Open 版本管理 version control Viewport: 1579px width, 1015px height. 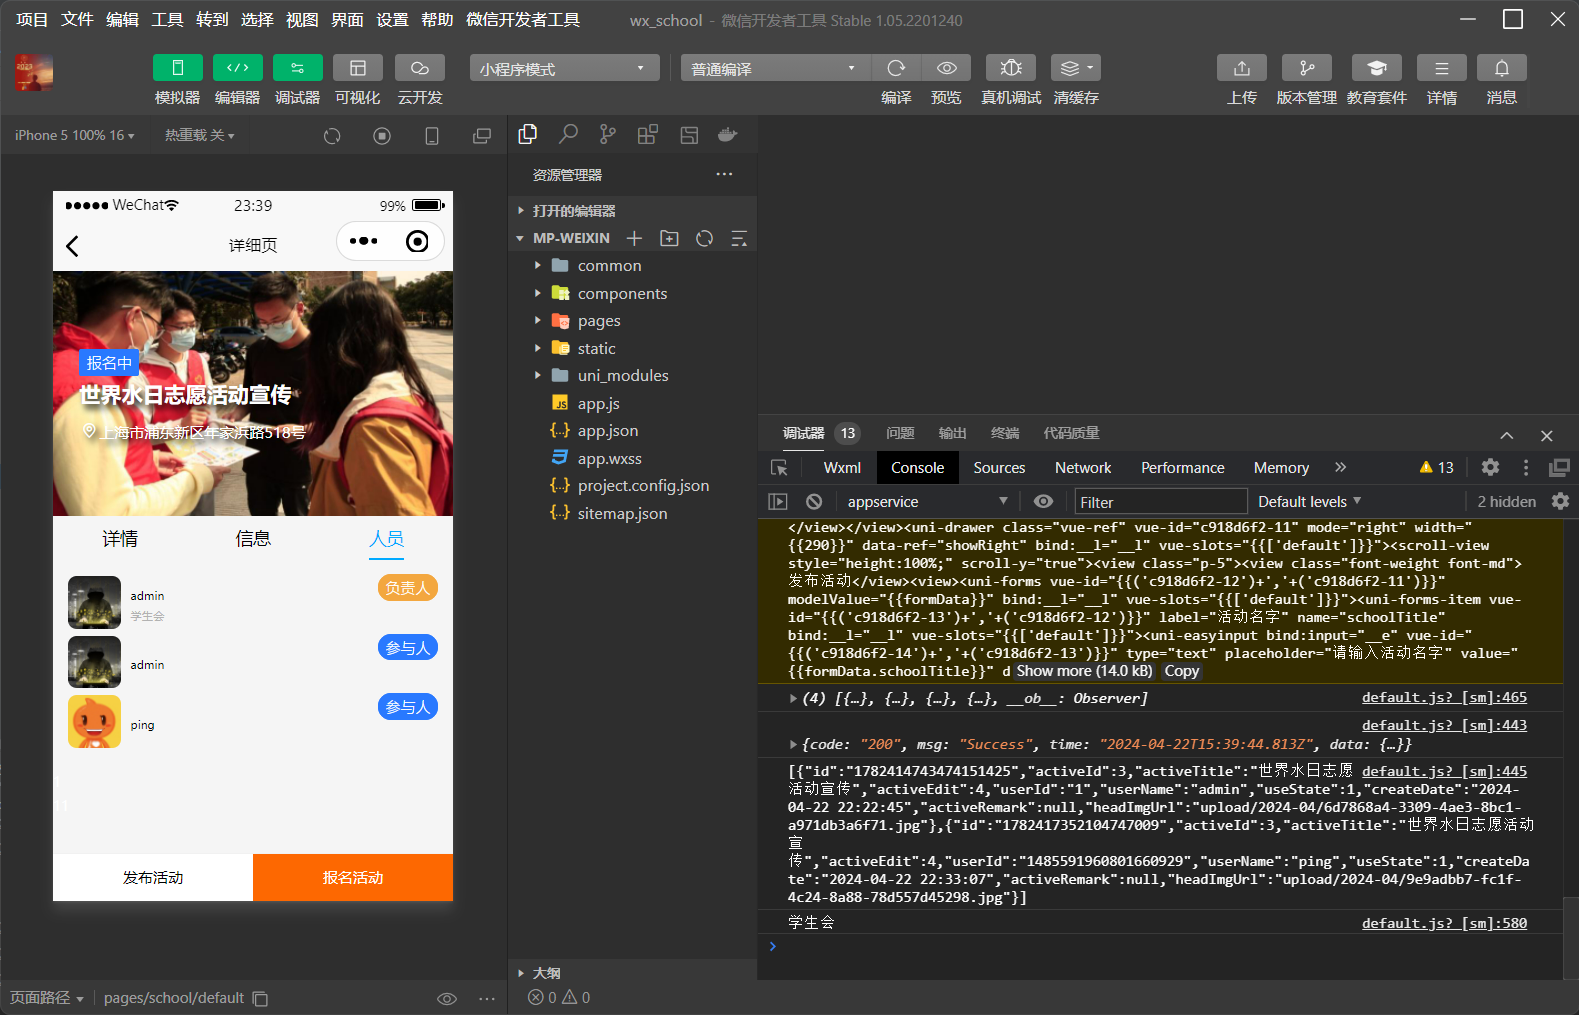tap(1307, 67)
